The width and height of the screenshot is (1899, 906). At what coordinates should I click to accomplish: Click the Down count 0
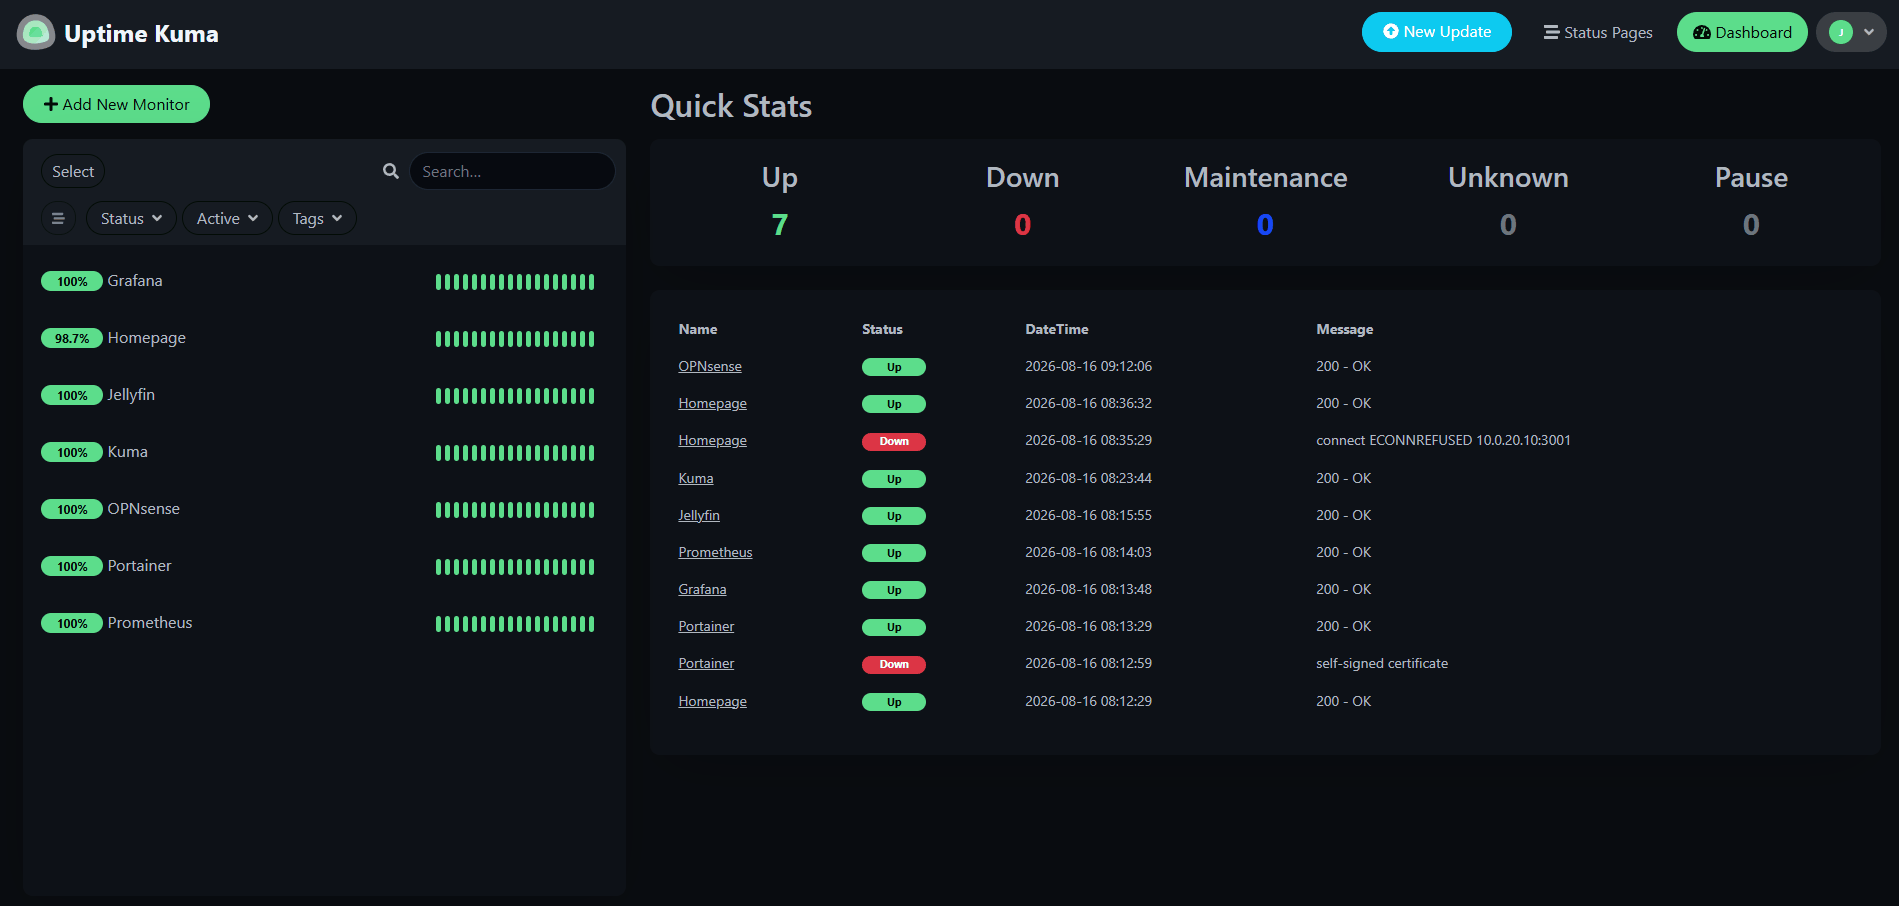(1022, 225)
